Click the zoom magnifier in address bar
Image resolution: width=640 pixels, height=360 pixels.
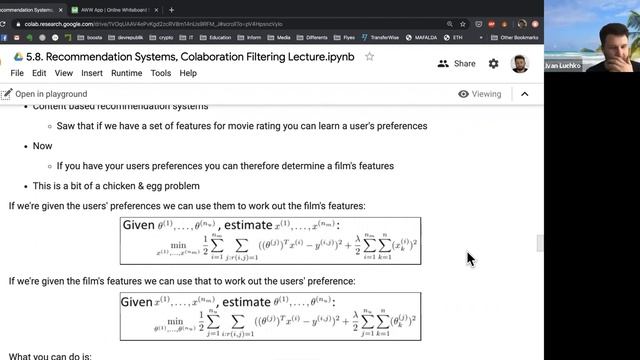pyautogui.click(x=449, y=24)
